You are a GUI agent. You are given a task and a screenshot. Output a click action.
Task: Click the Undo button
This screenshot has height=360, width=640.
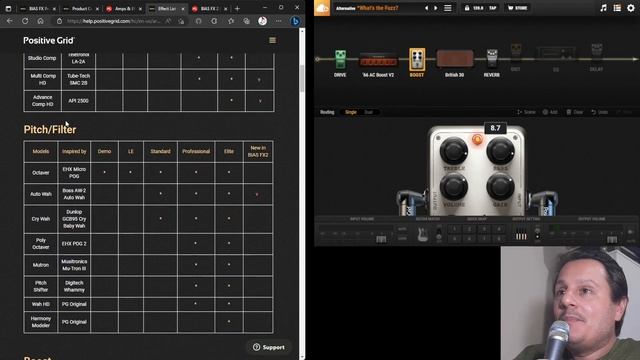pyautogui.click(x=600, y=112)
